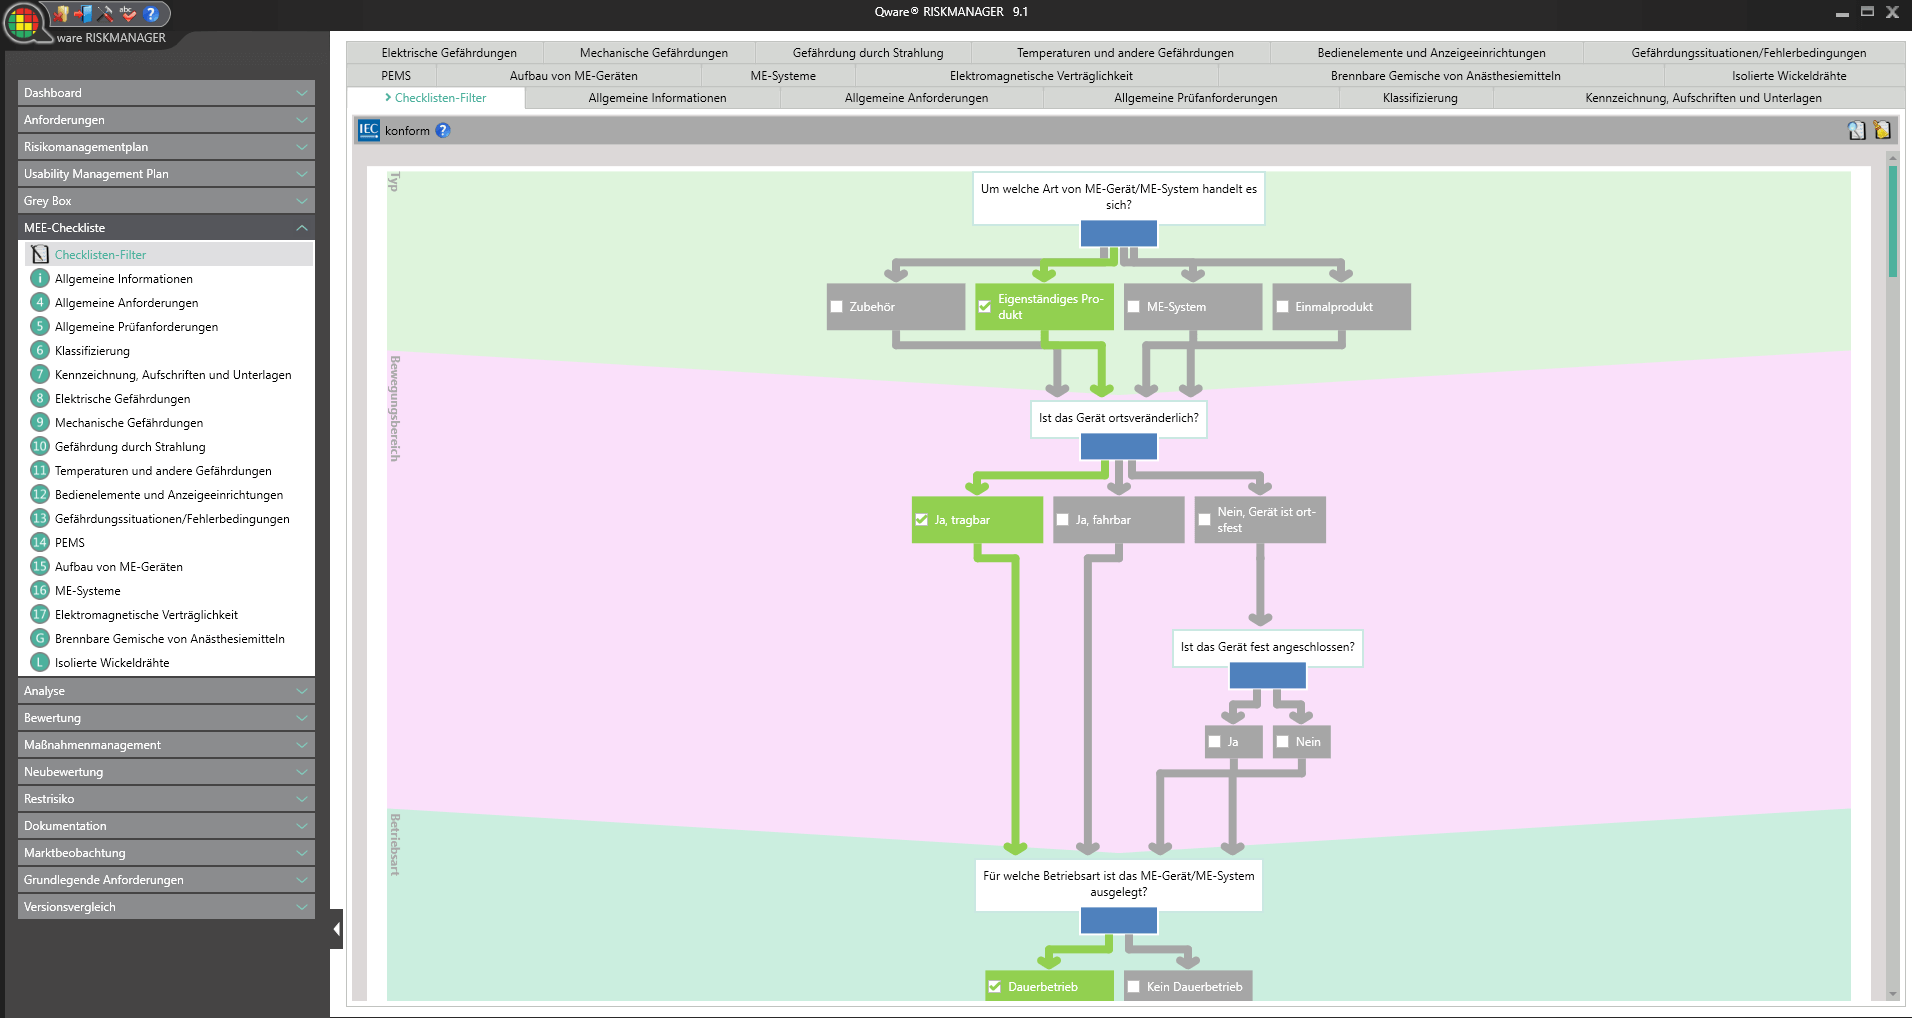
Task: Uncheck the Dauerbetrieb checkbox
Action: 995,987
